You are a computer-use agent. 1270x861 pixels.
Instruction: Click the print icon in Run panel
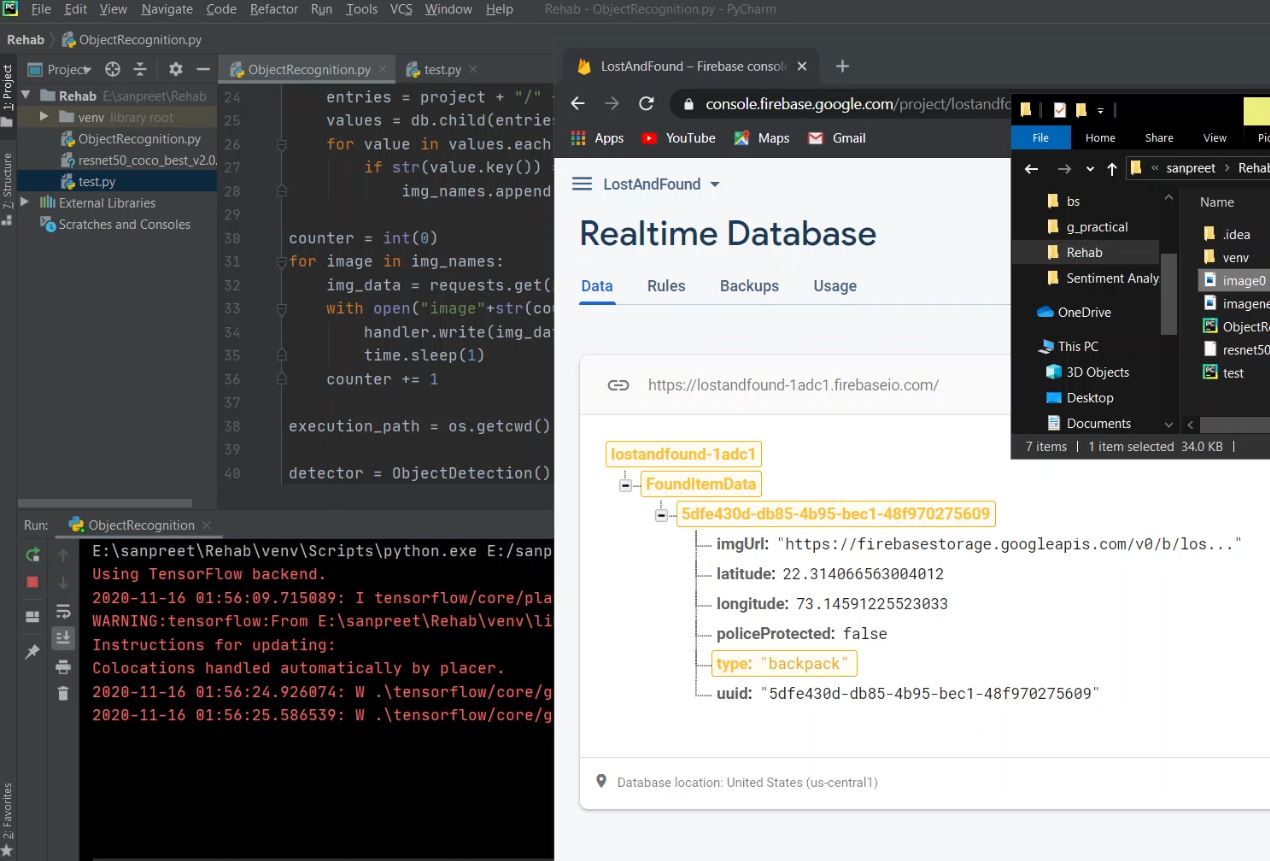tap(63, 667)
